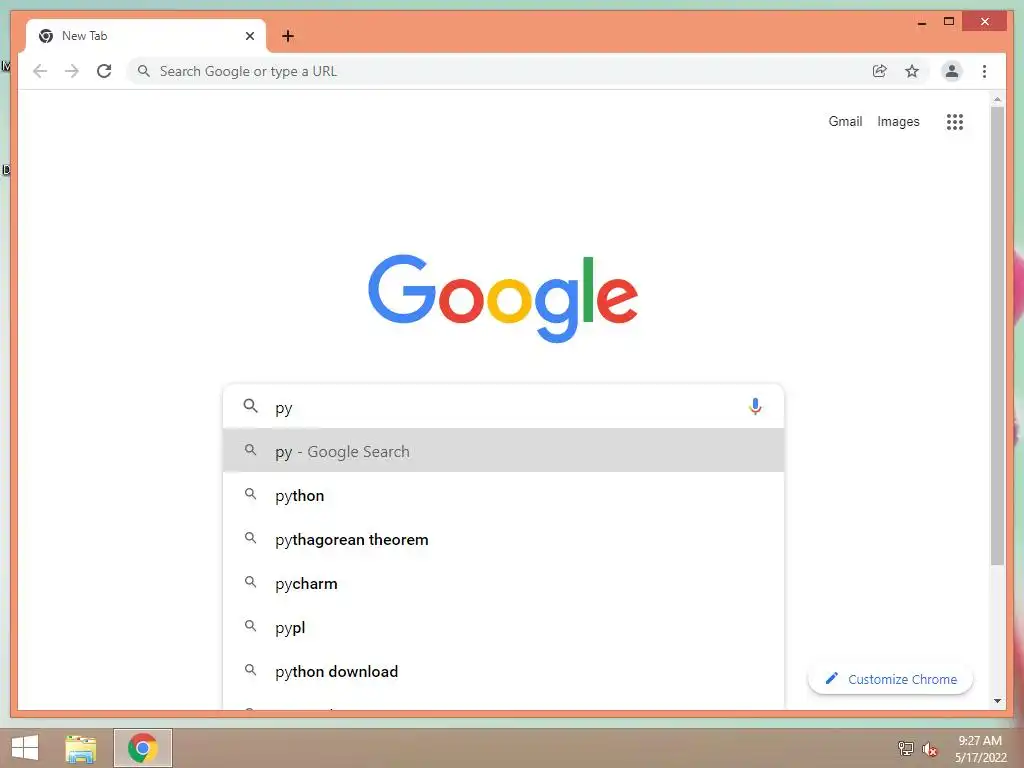Screen dimensions: 1024x768
Task: Choose the 'python' suggestion
Action: click(x=503, y=495)
